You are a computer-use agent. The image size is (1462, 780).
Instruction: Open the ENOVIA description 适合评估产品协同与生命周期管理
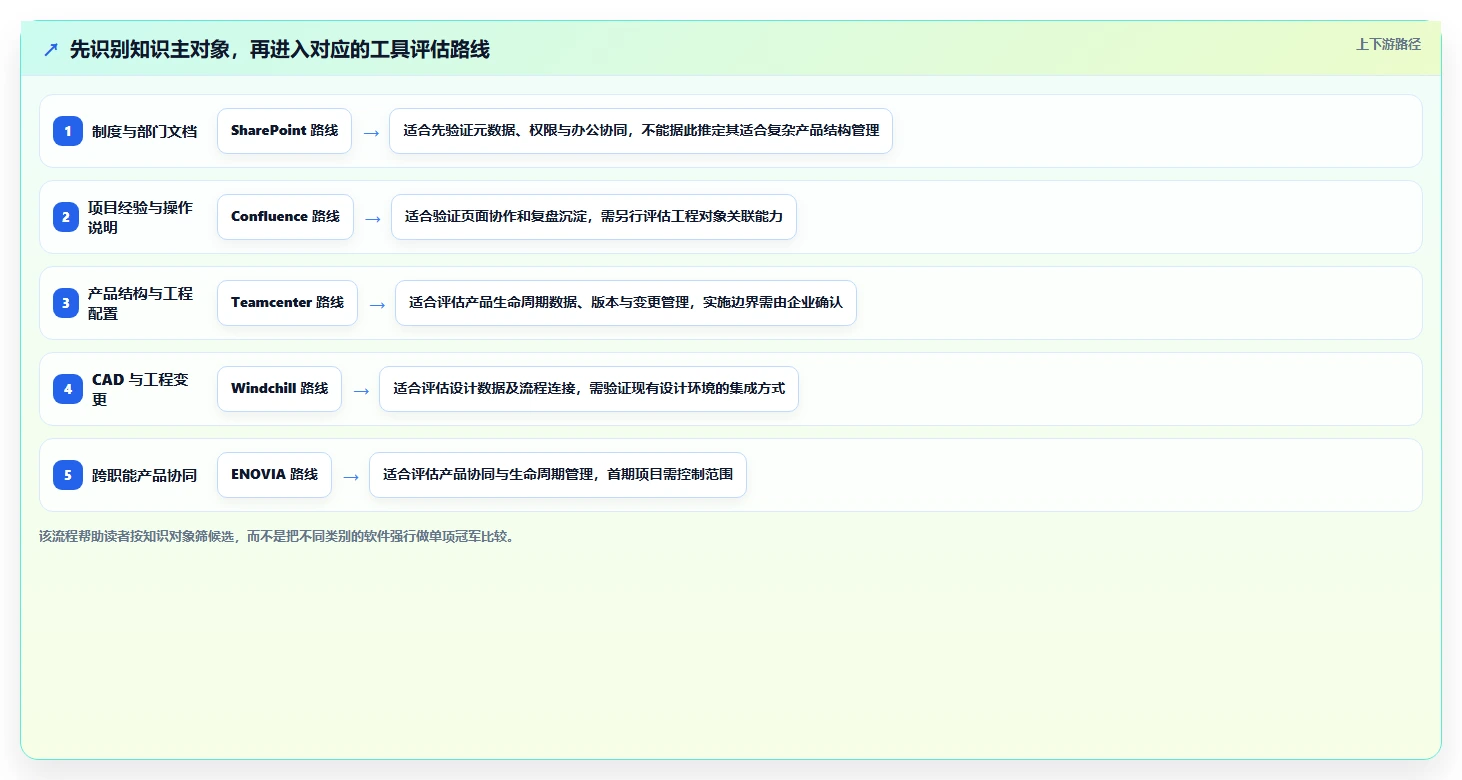tap(558, 475)
